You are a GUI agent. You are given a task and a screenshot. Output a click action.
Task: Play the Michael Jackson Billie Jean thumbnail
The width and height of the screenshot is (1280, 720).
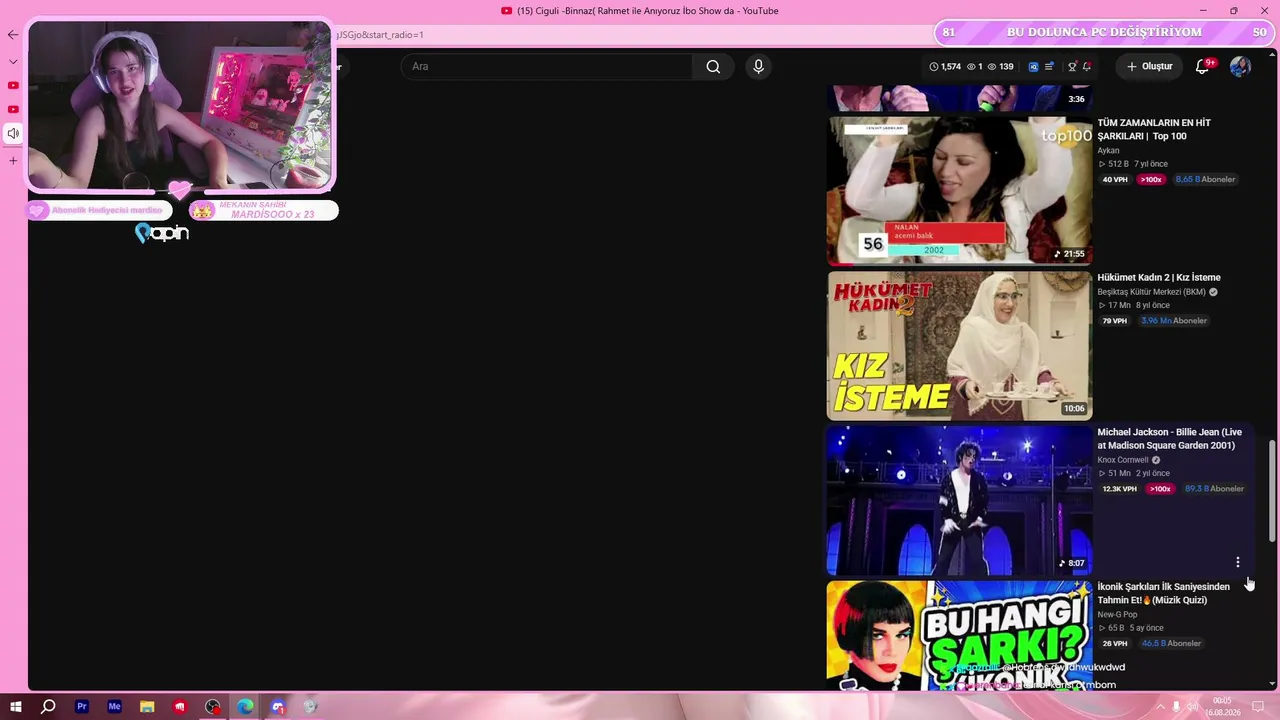(959, 501)
